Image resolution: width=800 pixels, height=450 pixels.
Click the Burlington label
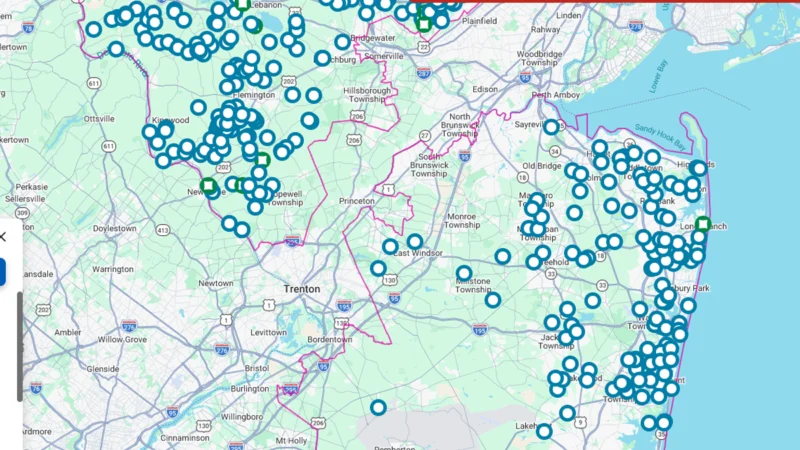(x=249, y=388)
